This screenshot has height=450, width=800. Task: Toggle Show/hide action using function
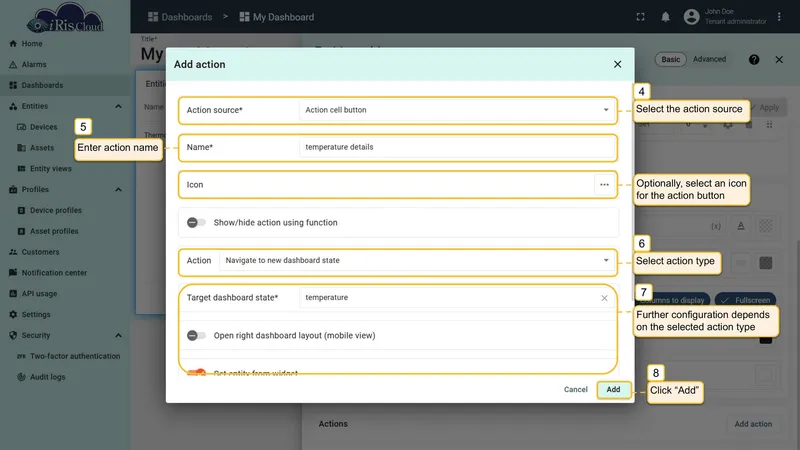pyautogui.click(x=196, y=222)
